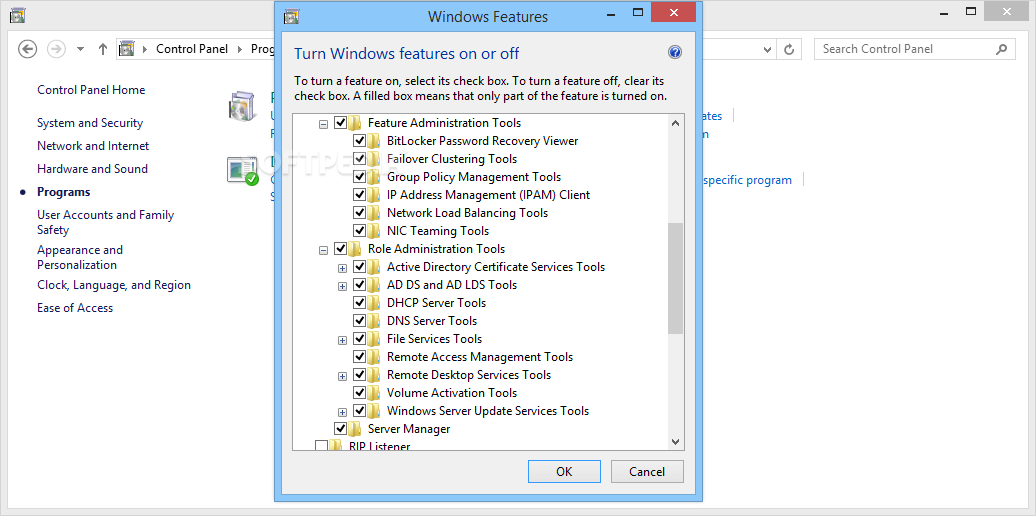Open User Accounts and Family Safety
1036x516 pixels.
[106, 223]
